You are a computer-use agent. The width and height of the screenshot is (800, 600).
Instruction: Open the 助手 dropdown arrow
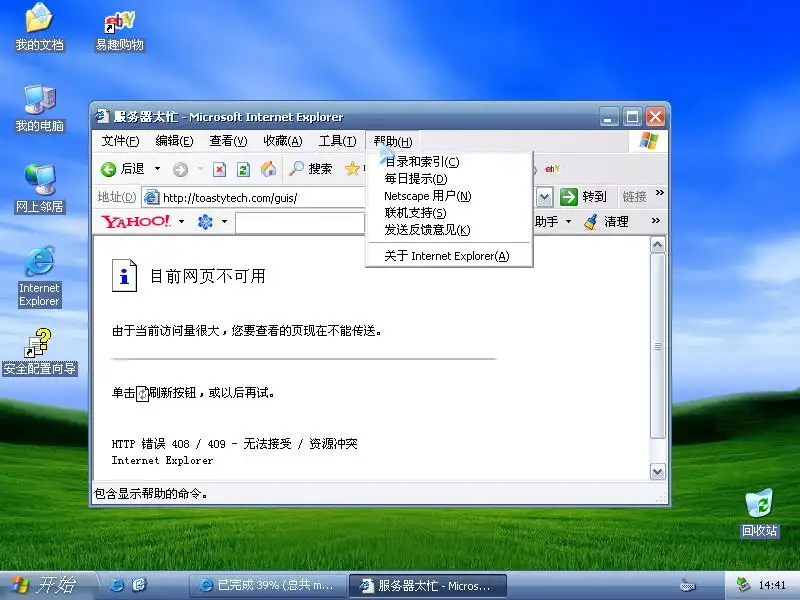568,221
